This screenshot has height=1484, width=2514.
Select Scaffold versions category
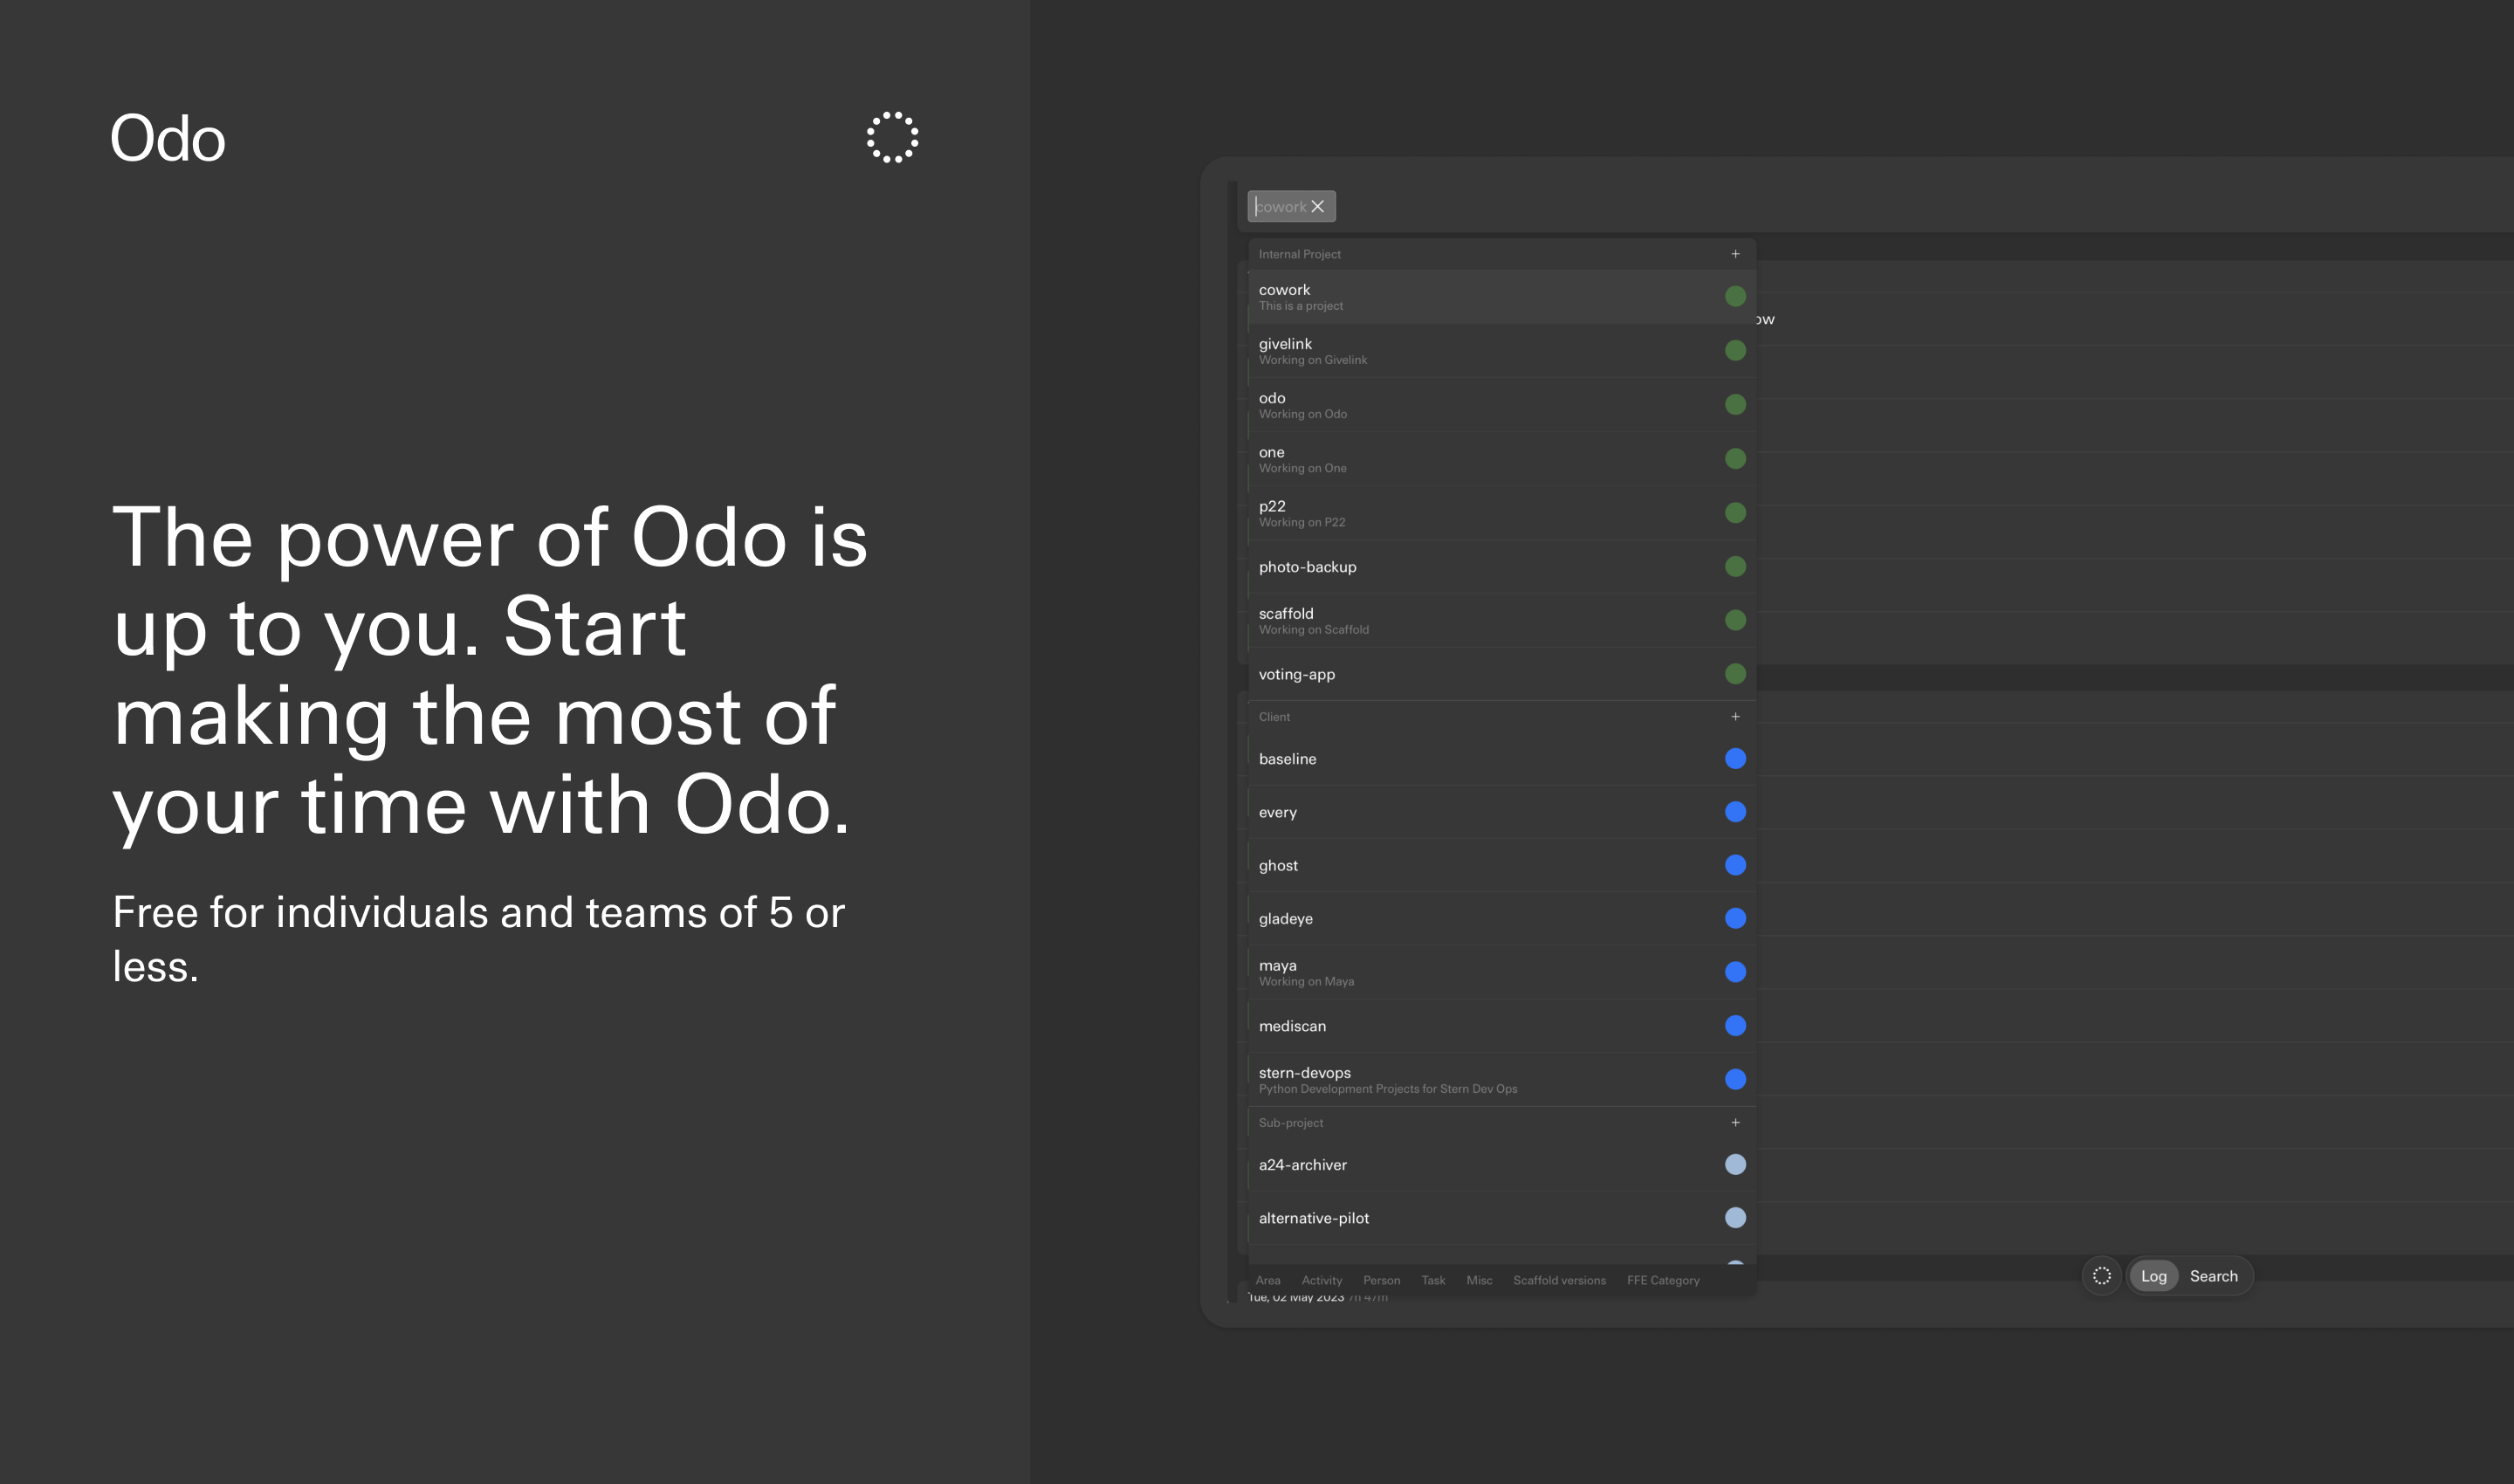click(x=1560, y=1280)
